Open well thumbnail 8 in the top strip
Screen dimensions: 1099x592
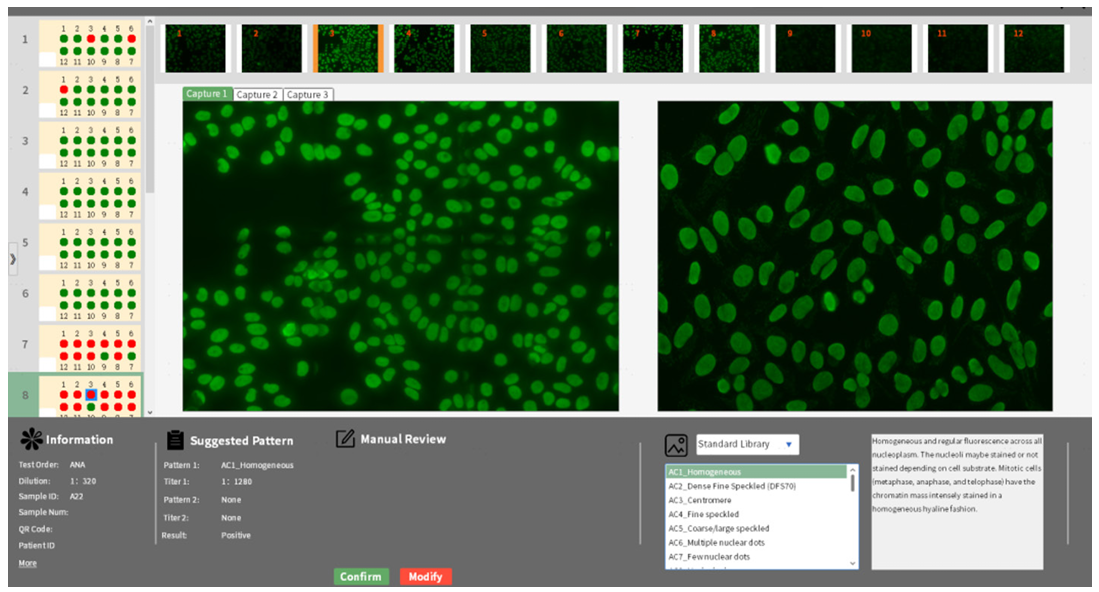click(x=729, y=48)
